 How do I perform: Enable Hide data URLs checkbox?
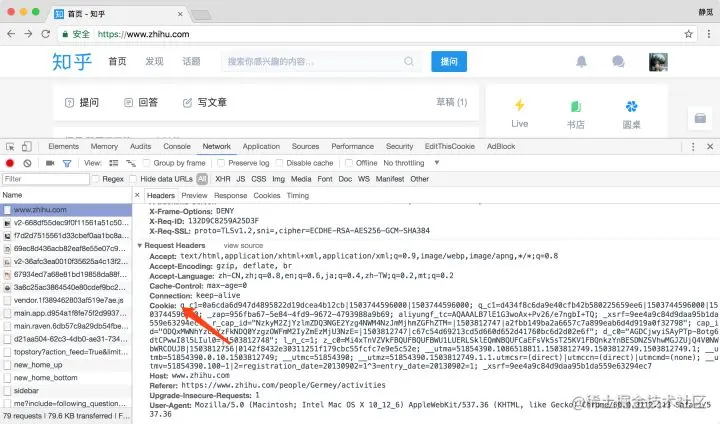133,179
